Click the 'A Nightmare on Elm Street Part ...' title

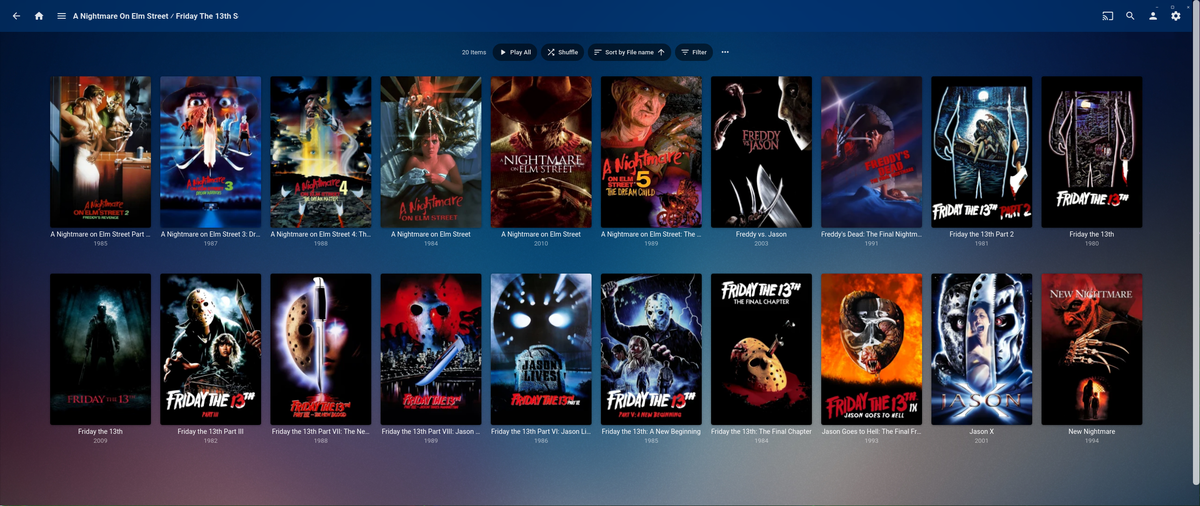[x=100, y=235]
